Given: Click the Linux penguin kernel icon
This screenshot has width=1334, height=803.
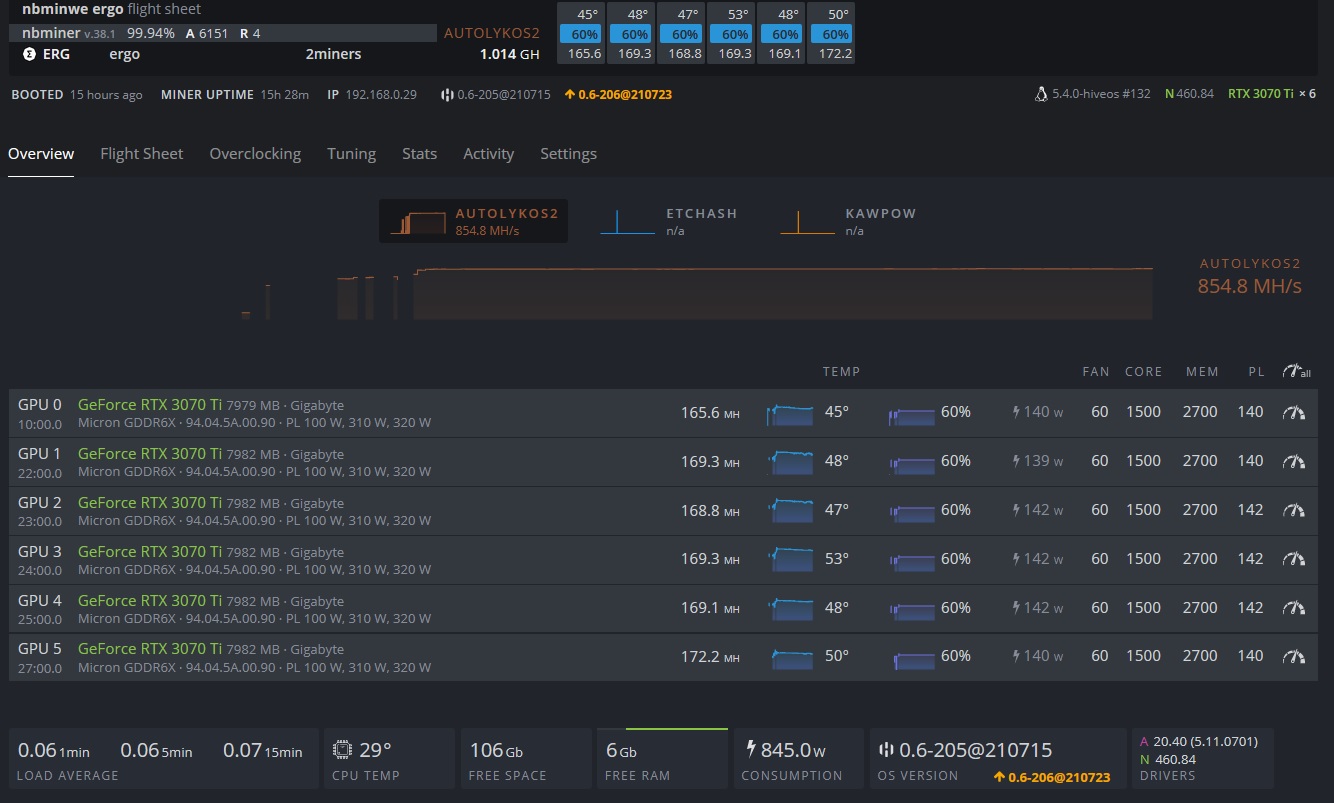Looking at the screenshot, I should tap(1041, 94).
